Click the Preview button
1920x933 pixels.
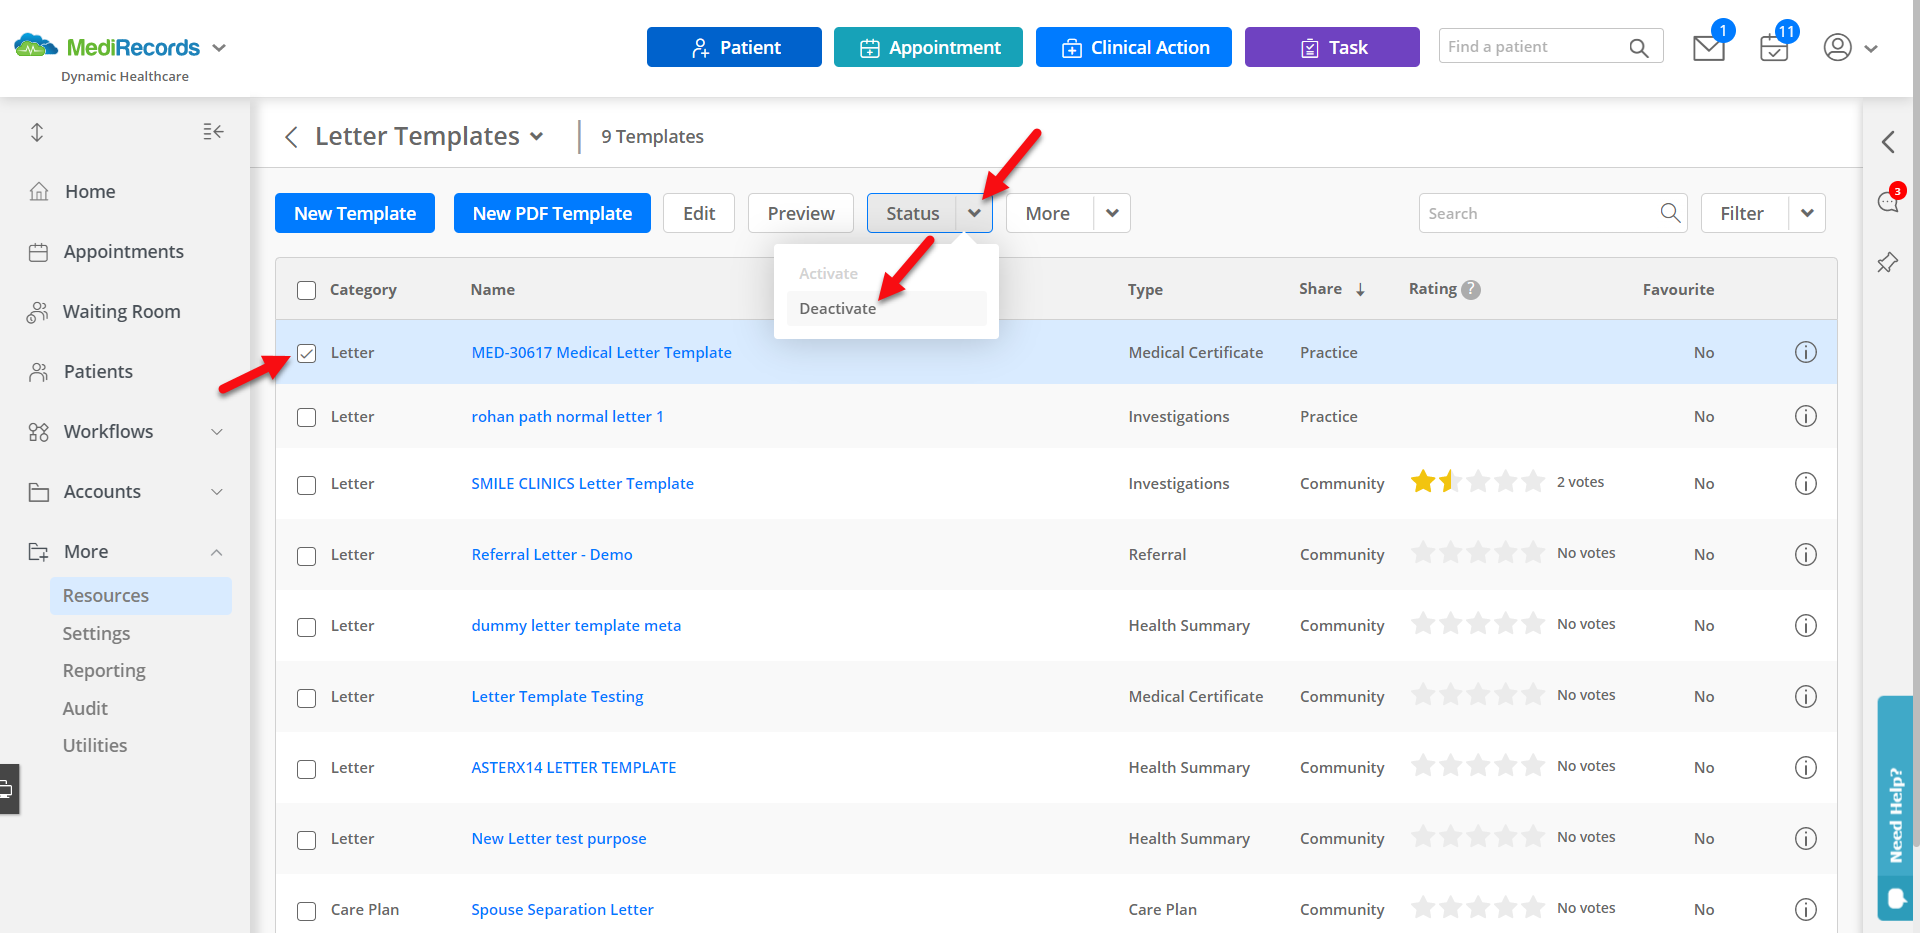(x=801, y=213)
